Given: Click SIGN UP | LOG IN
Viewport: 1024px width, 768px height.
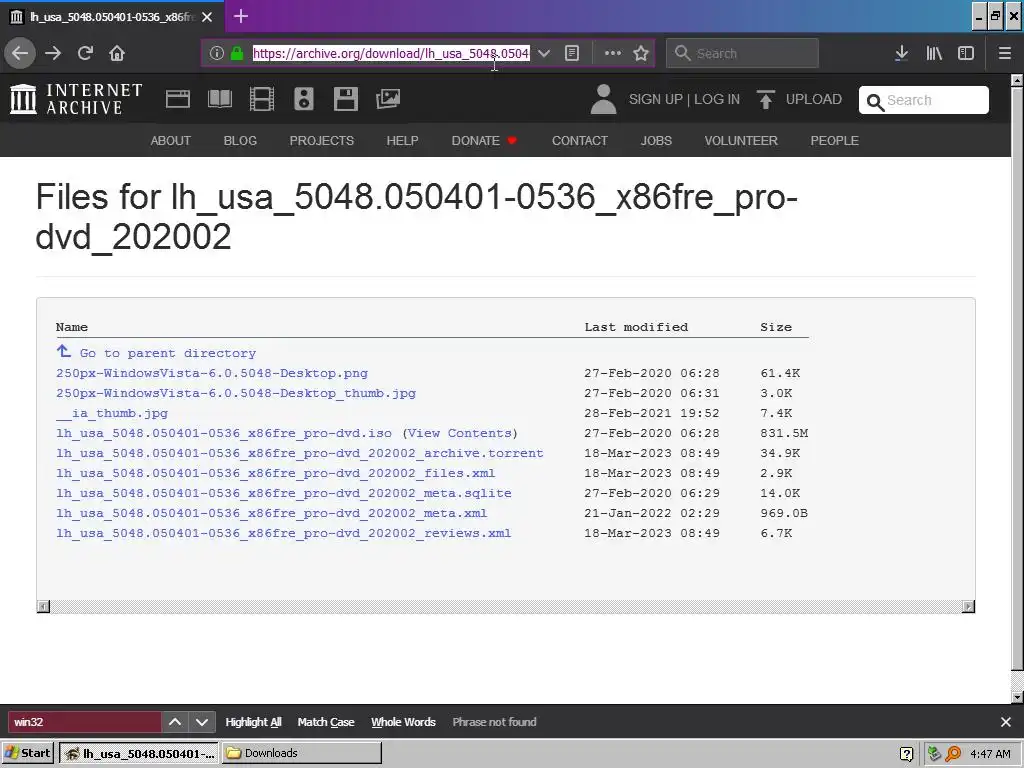Looking at the screenshot, I should tap(684, 99).
